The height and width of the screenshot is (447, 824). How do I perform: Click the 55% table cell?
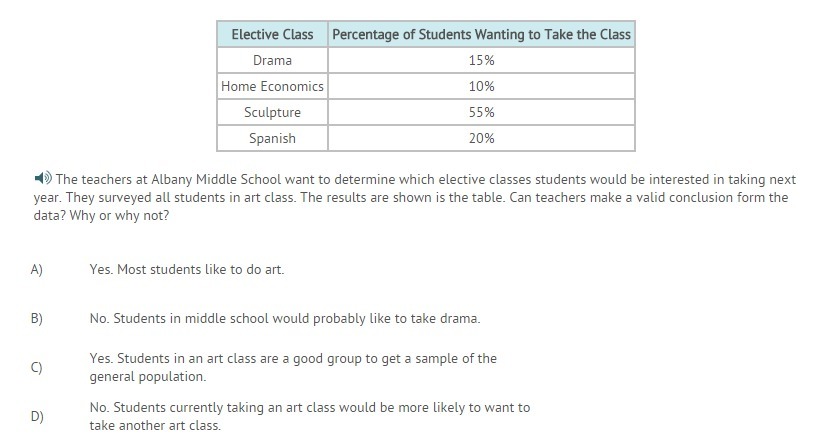[x=481, y=112]
